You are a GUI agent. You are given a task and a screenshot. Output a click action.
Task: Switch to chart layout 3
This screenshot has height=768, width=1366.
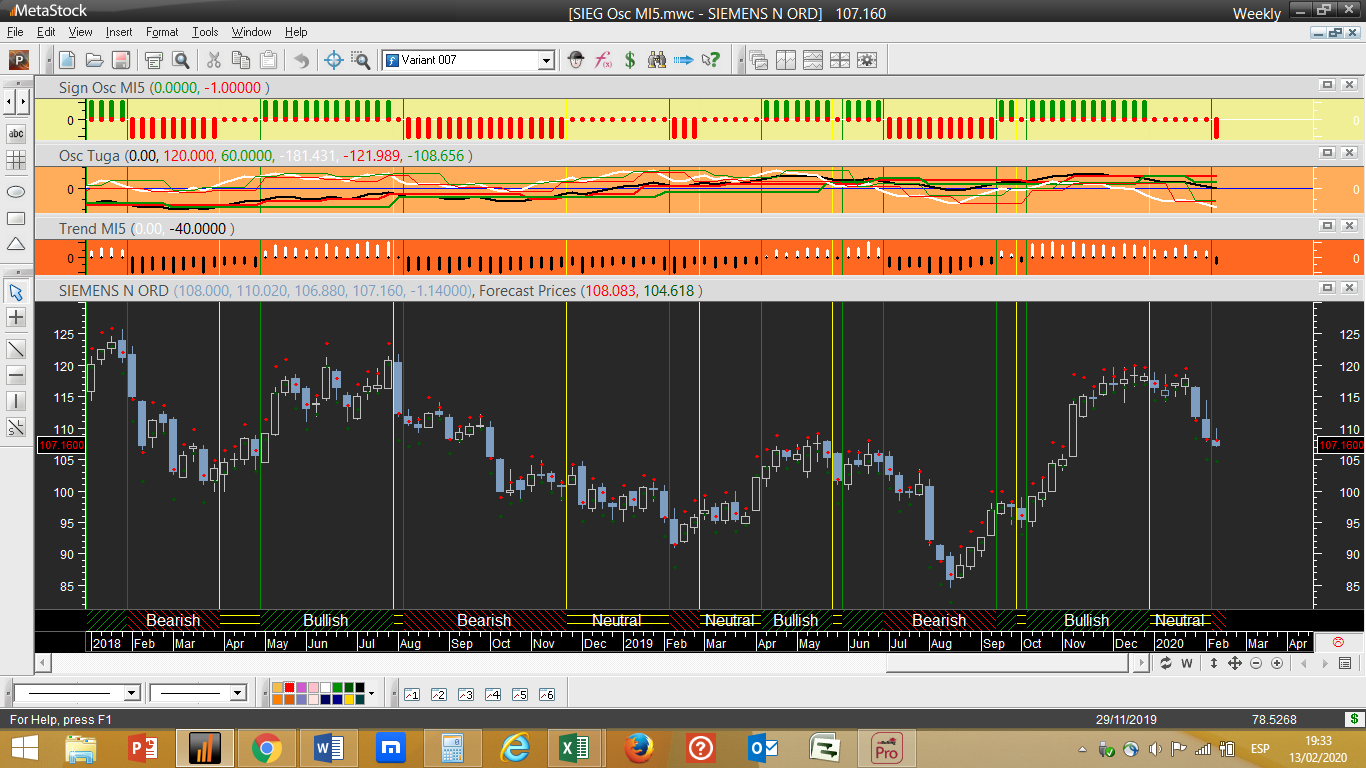[x=465, y=694]
